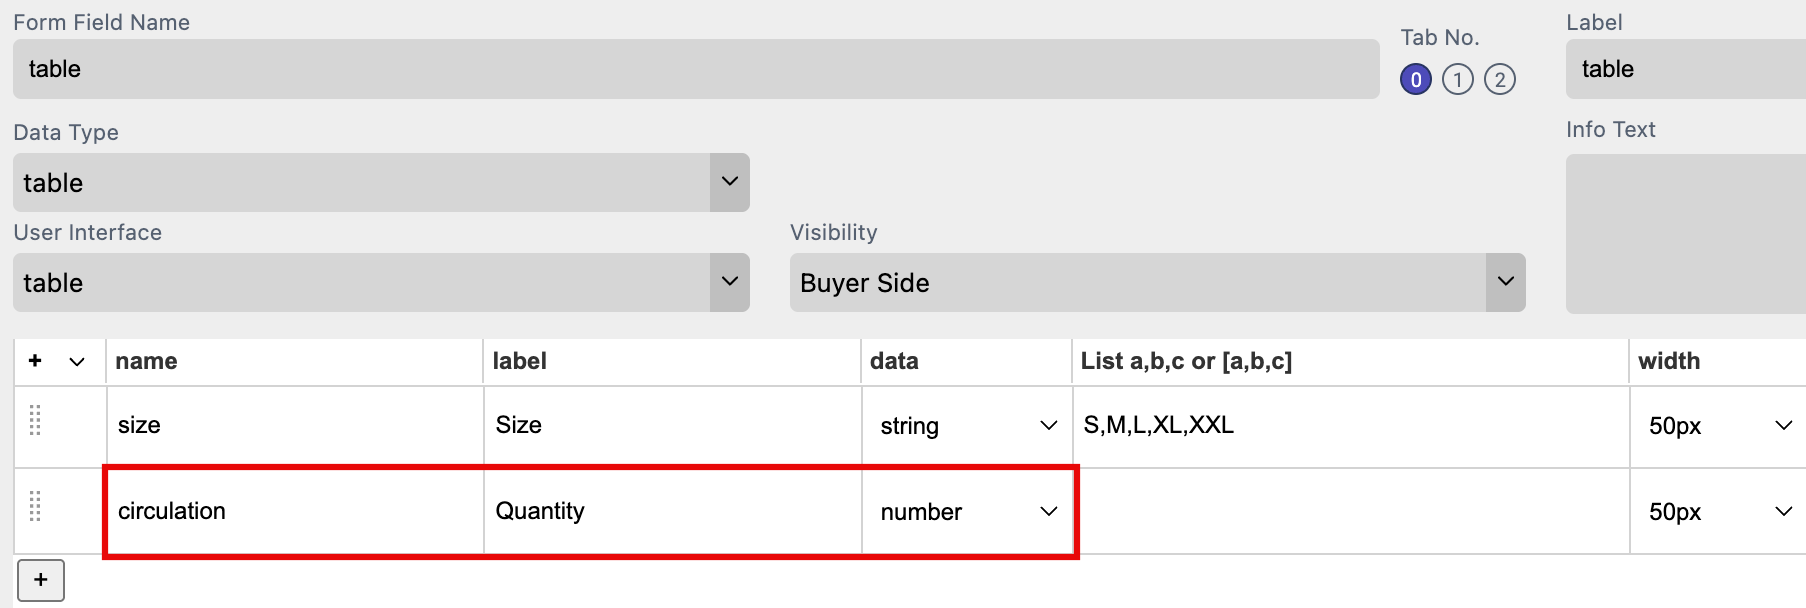Open the string data type dropdown
Image resolution: width=1806 pixels, height=608 pixels.
point(966,426)
